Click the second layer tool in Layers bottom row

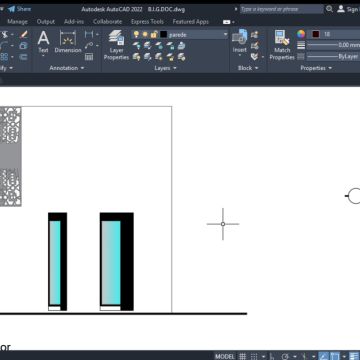tap(148, 57)
